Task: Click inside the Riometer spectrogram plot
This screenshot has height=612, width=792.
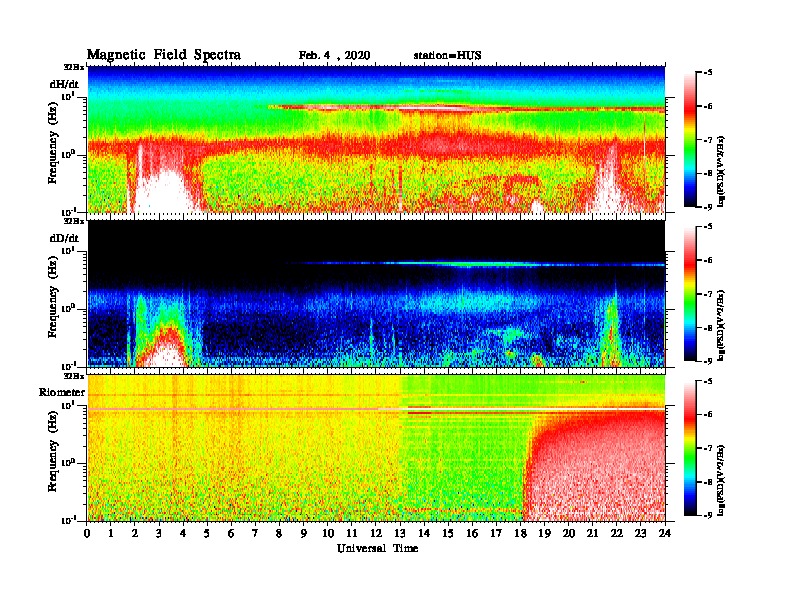Action: [376, 448]
